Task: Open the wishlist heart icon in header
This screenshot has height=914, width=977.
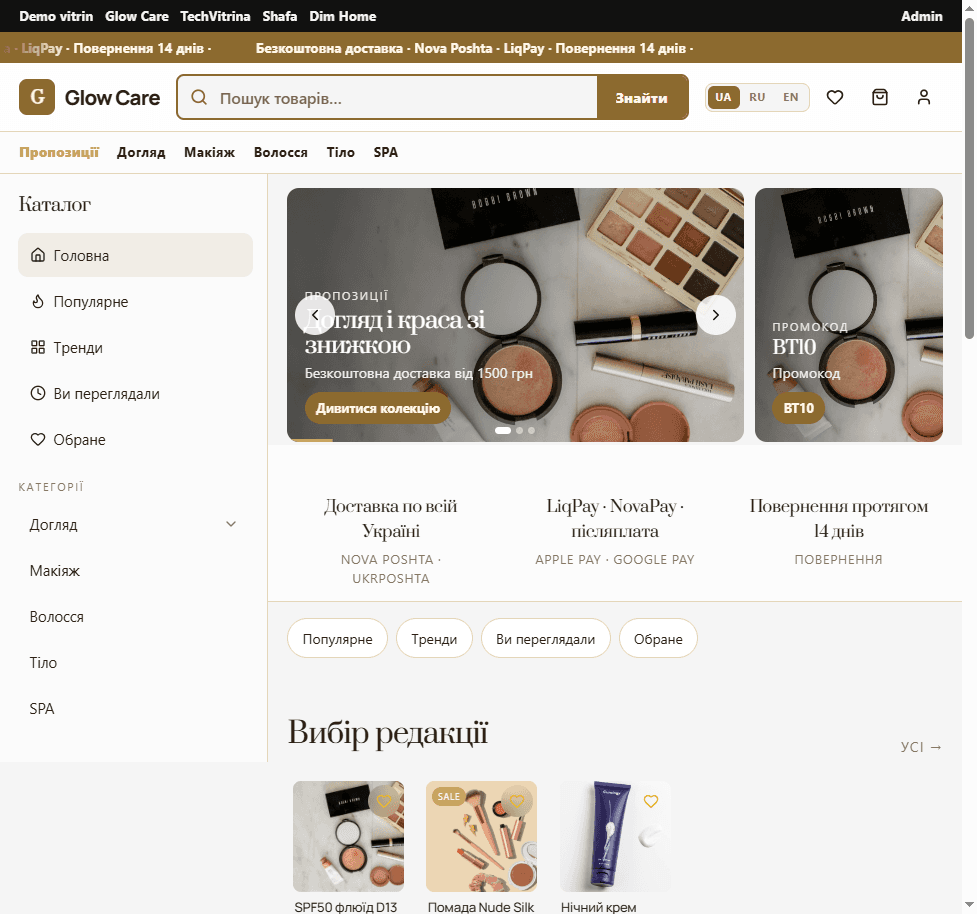Action: [834, 97]
